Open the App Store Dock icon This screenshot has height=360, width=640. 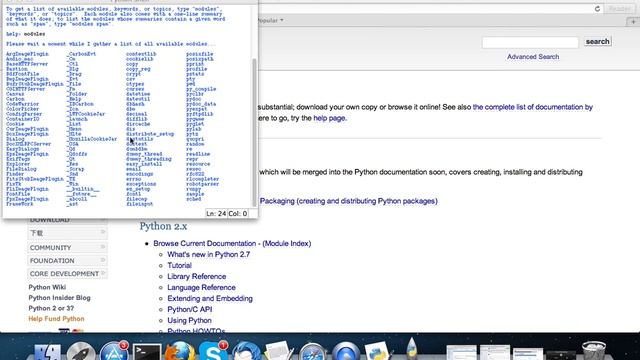114,352
